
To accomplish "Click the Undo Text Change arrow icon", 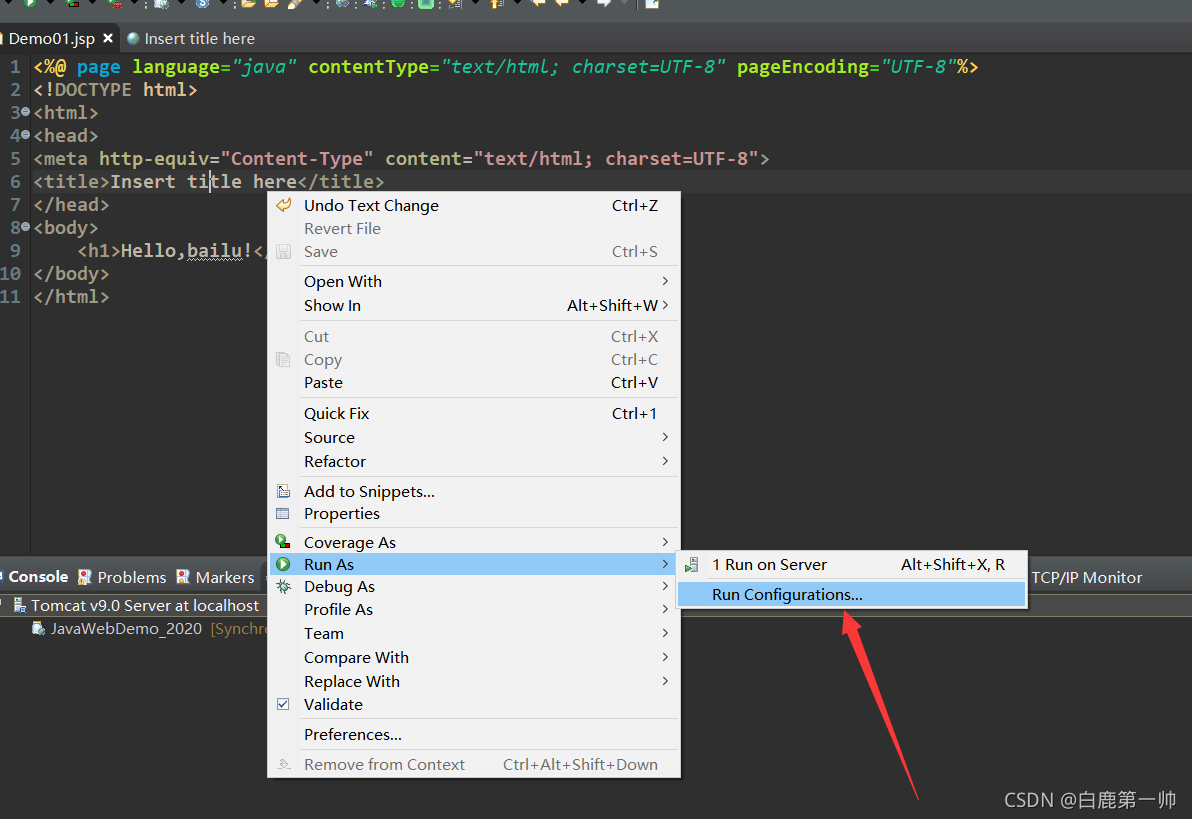I will click(x=284, y=205).
